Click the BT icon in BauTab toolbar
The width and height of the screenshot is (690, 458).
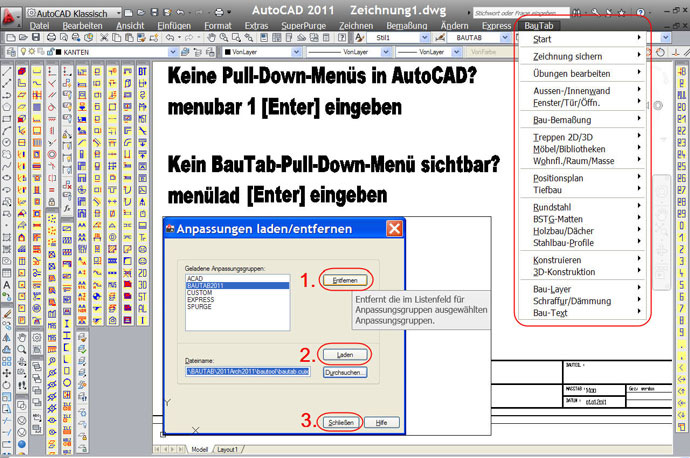(x=142, y=71)
